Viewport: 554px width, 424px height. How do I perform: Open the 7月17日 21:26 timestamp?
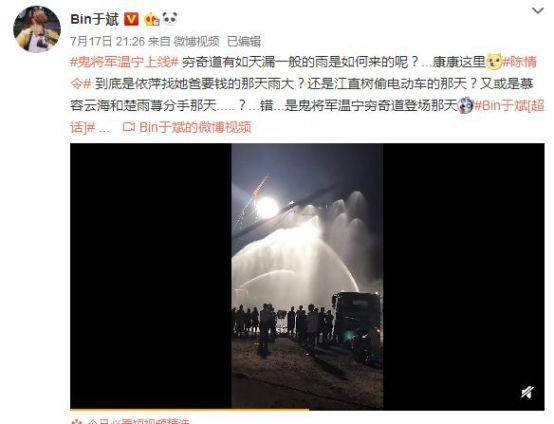click(x=107, y=41)
